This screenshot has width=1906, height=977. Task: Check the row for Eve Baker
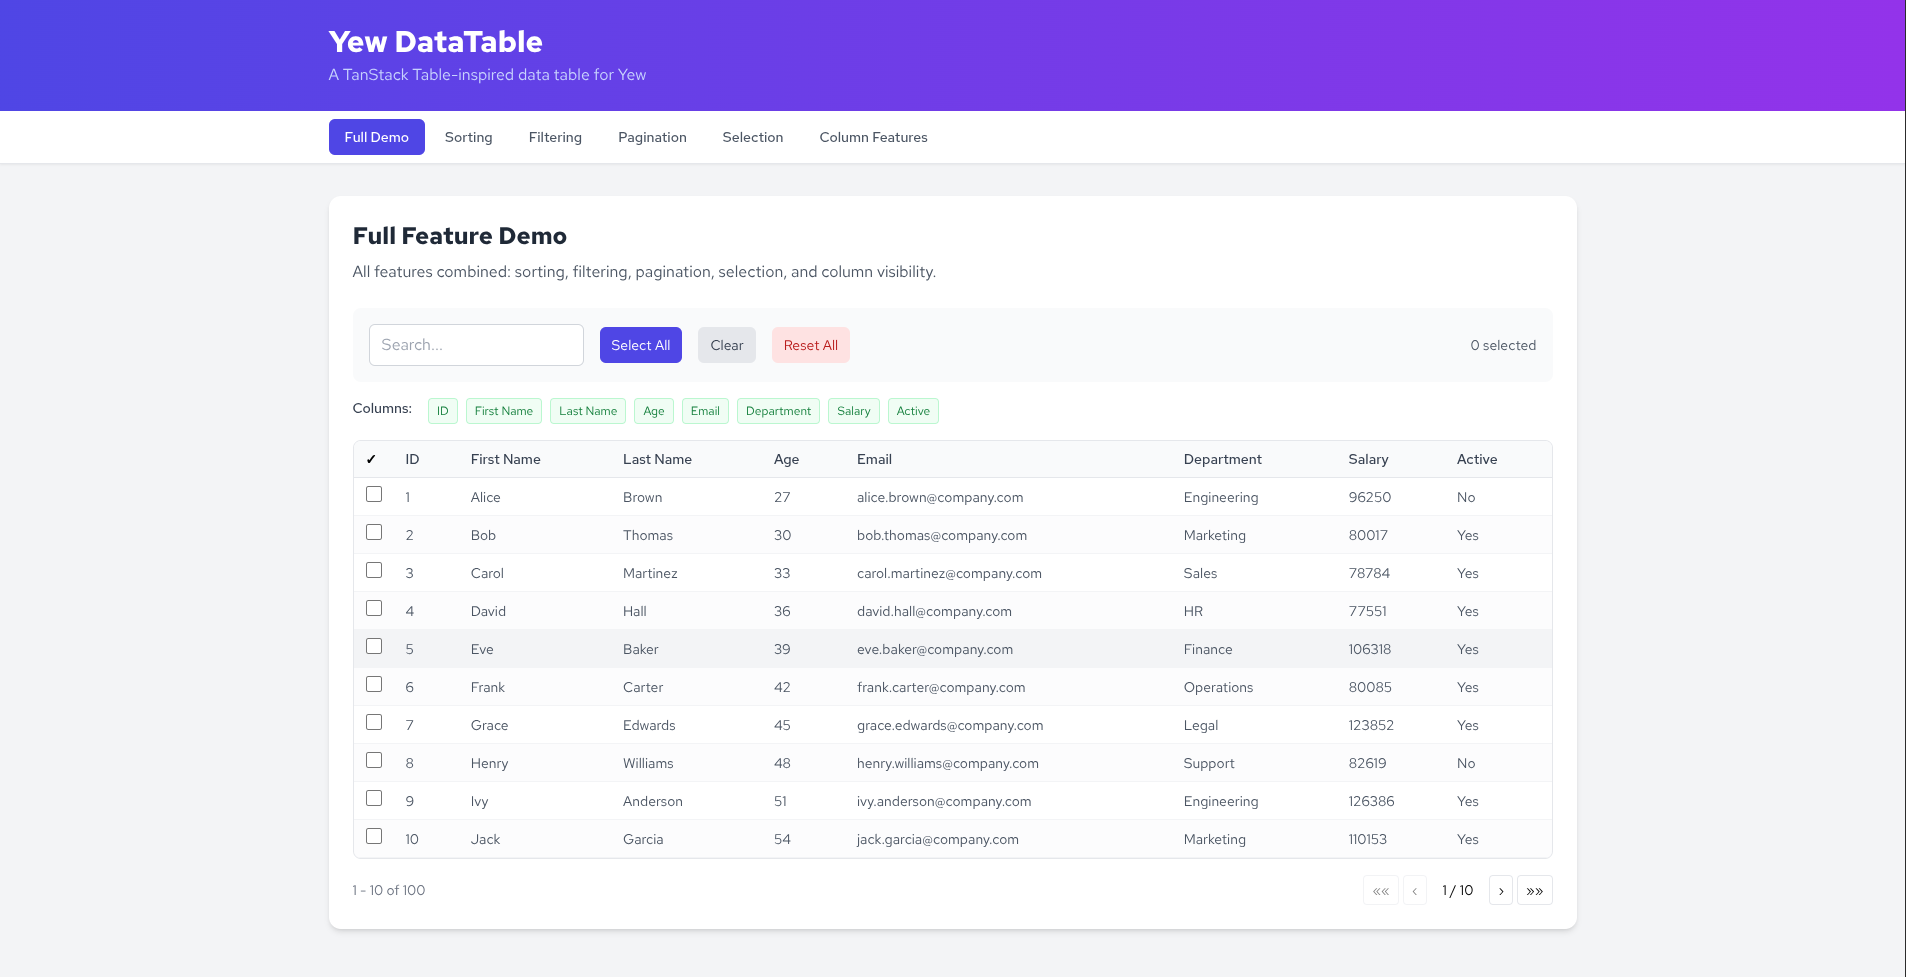[x=374, y=646]
